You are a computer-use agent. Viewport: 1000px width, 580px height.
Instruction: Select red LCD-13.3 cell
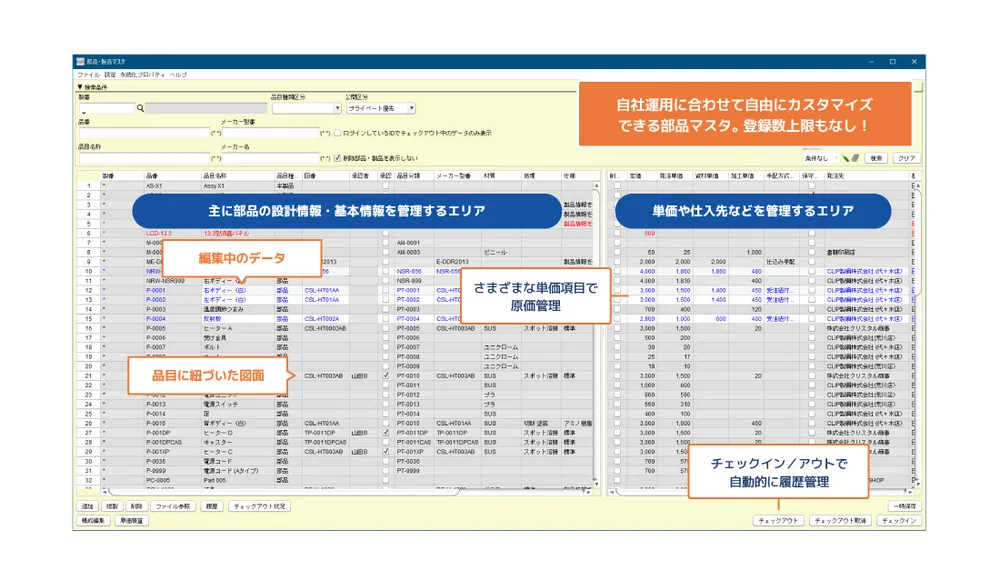(172, 234)
